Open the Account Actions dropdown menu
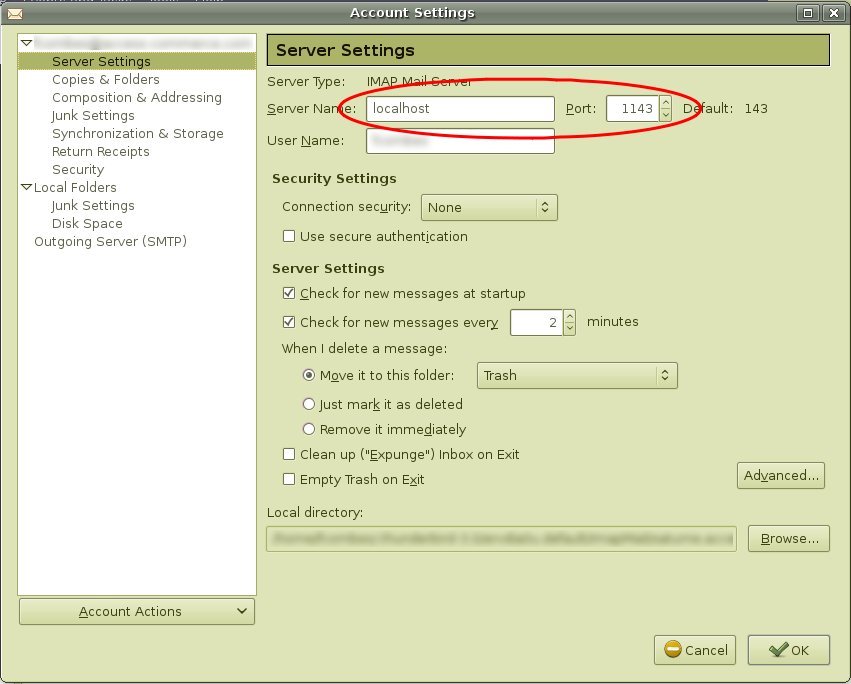This screenshot has height=684, width=851. click(137, 611)
